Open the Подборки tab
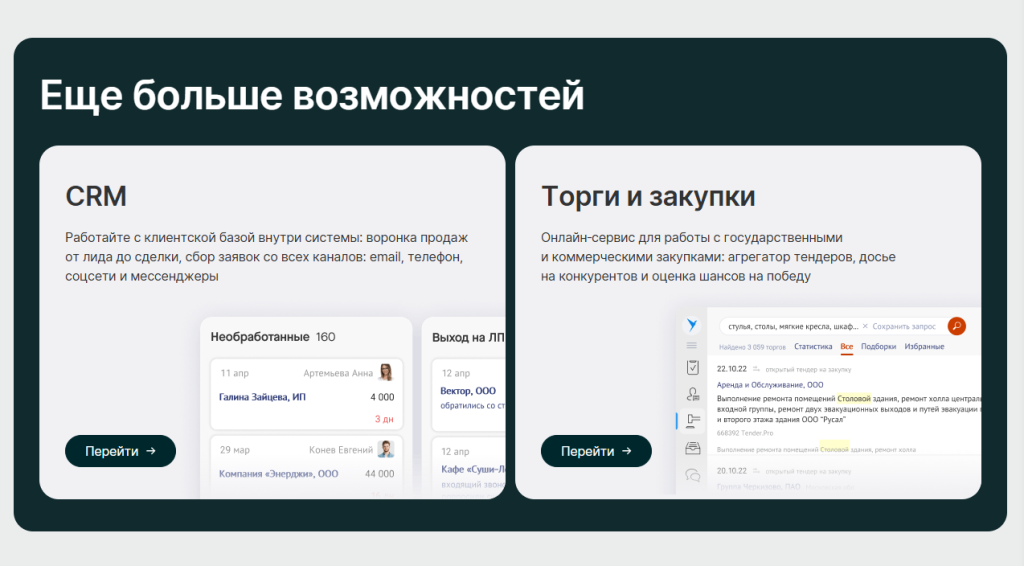 878,347
